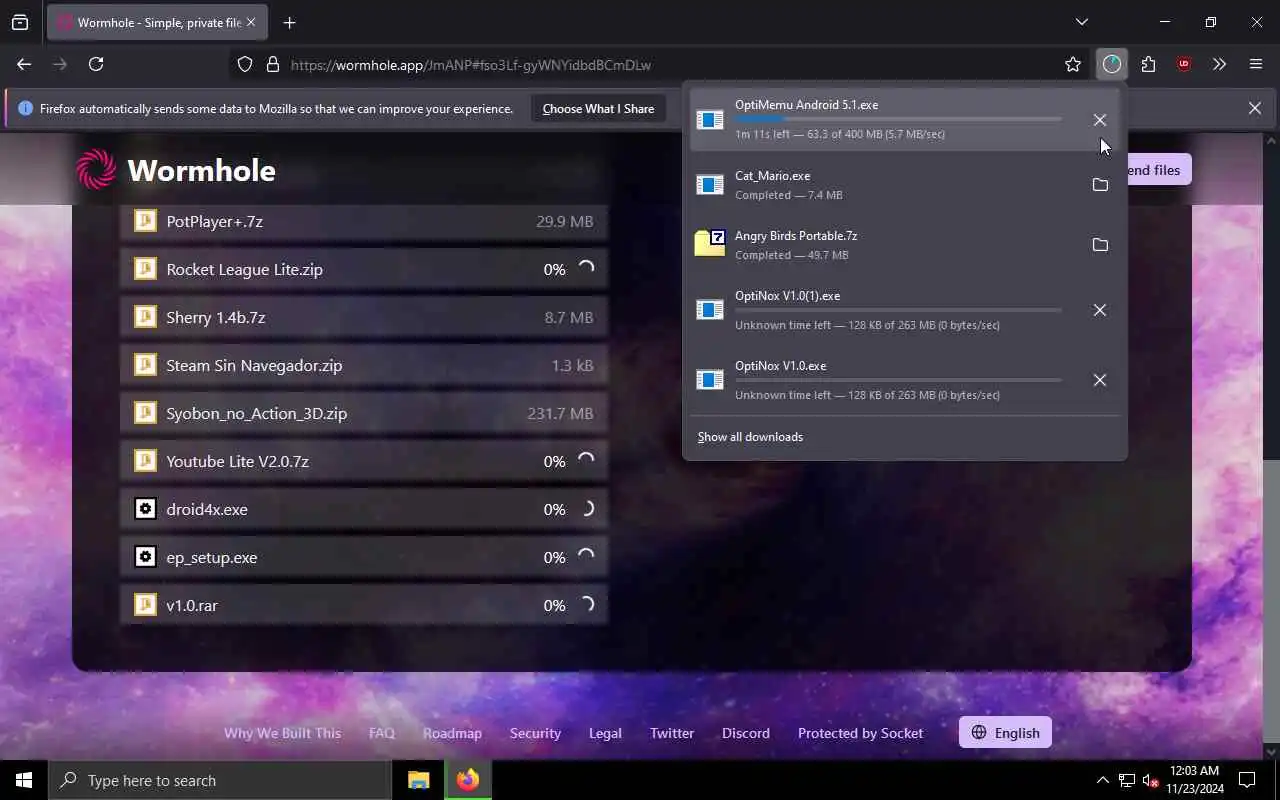1280x800 pixels.
Task: Click the OptiNox V1.0(1).exe file icon
Action: click(x=710, y=310)
